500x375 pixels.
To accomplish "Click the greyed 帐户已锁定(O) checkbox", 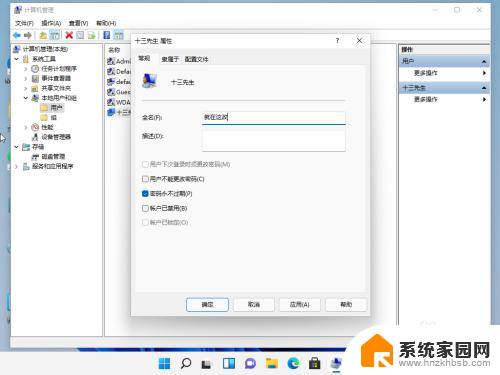I will [x=145, y=222].
